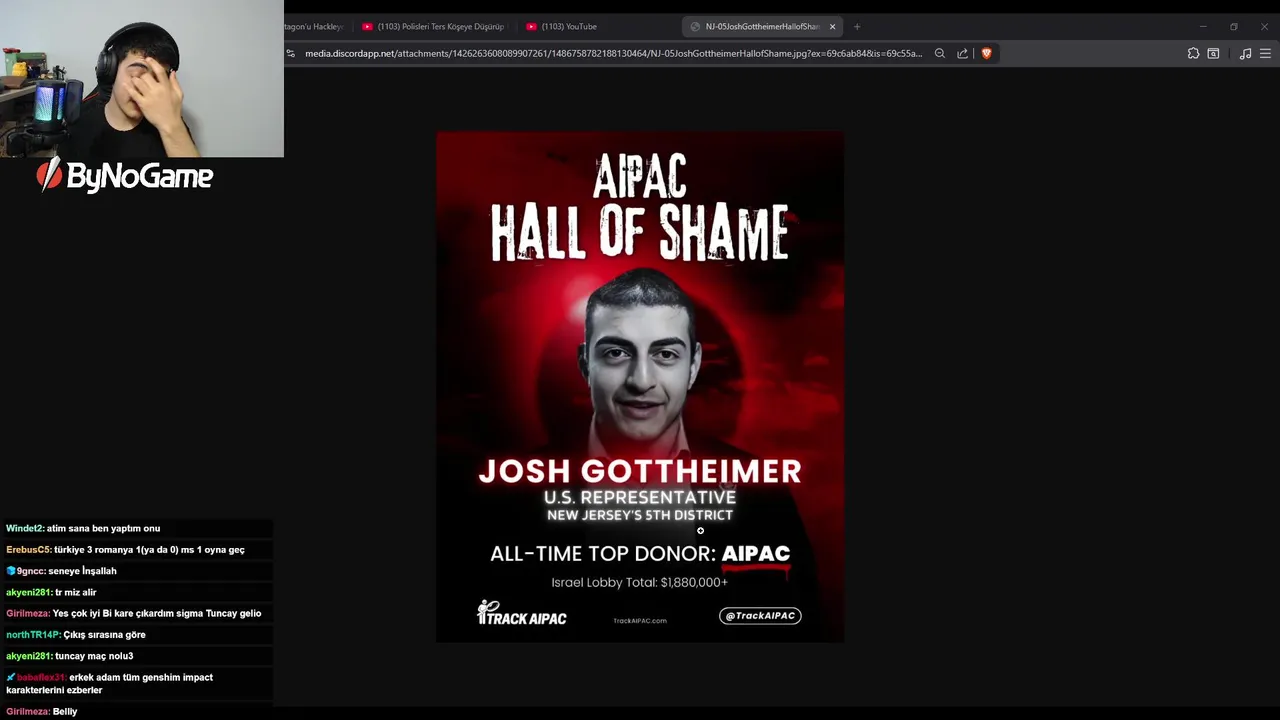Click the TRACK AIPAC logo on poster

tap(521, 614)
